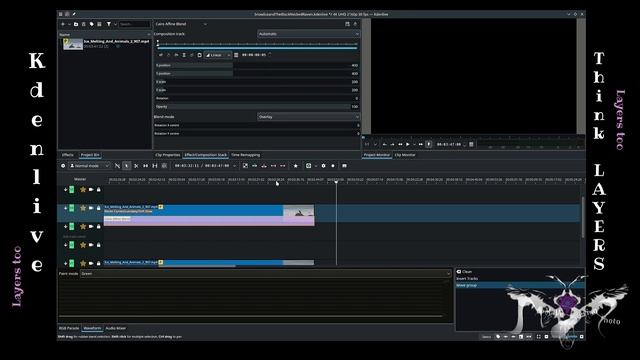Viewport: 640px width, 360px height.
Task: Expand the dropdown arrow beside the filter icon
Action: click(x=116, y=24)
